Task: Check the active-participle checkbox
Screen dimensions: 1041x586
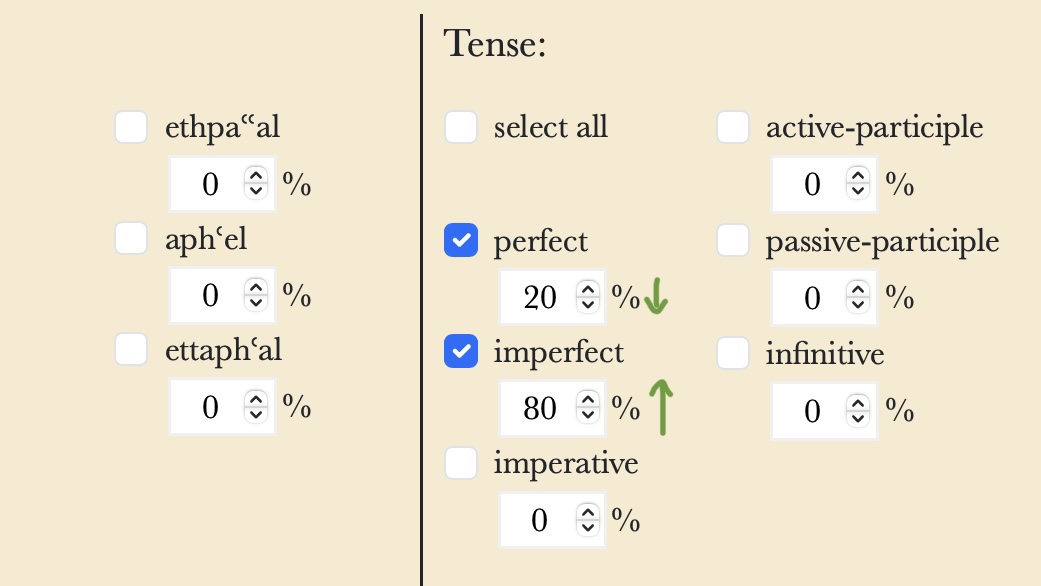Action: pyautogui.click(x=732, y=127)
